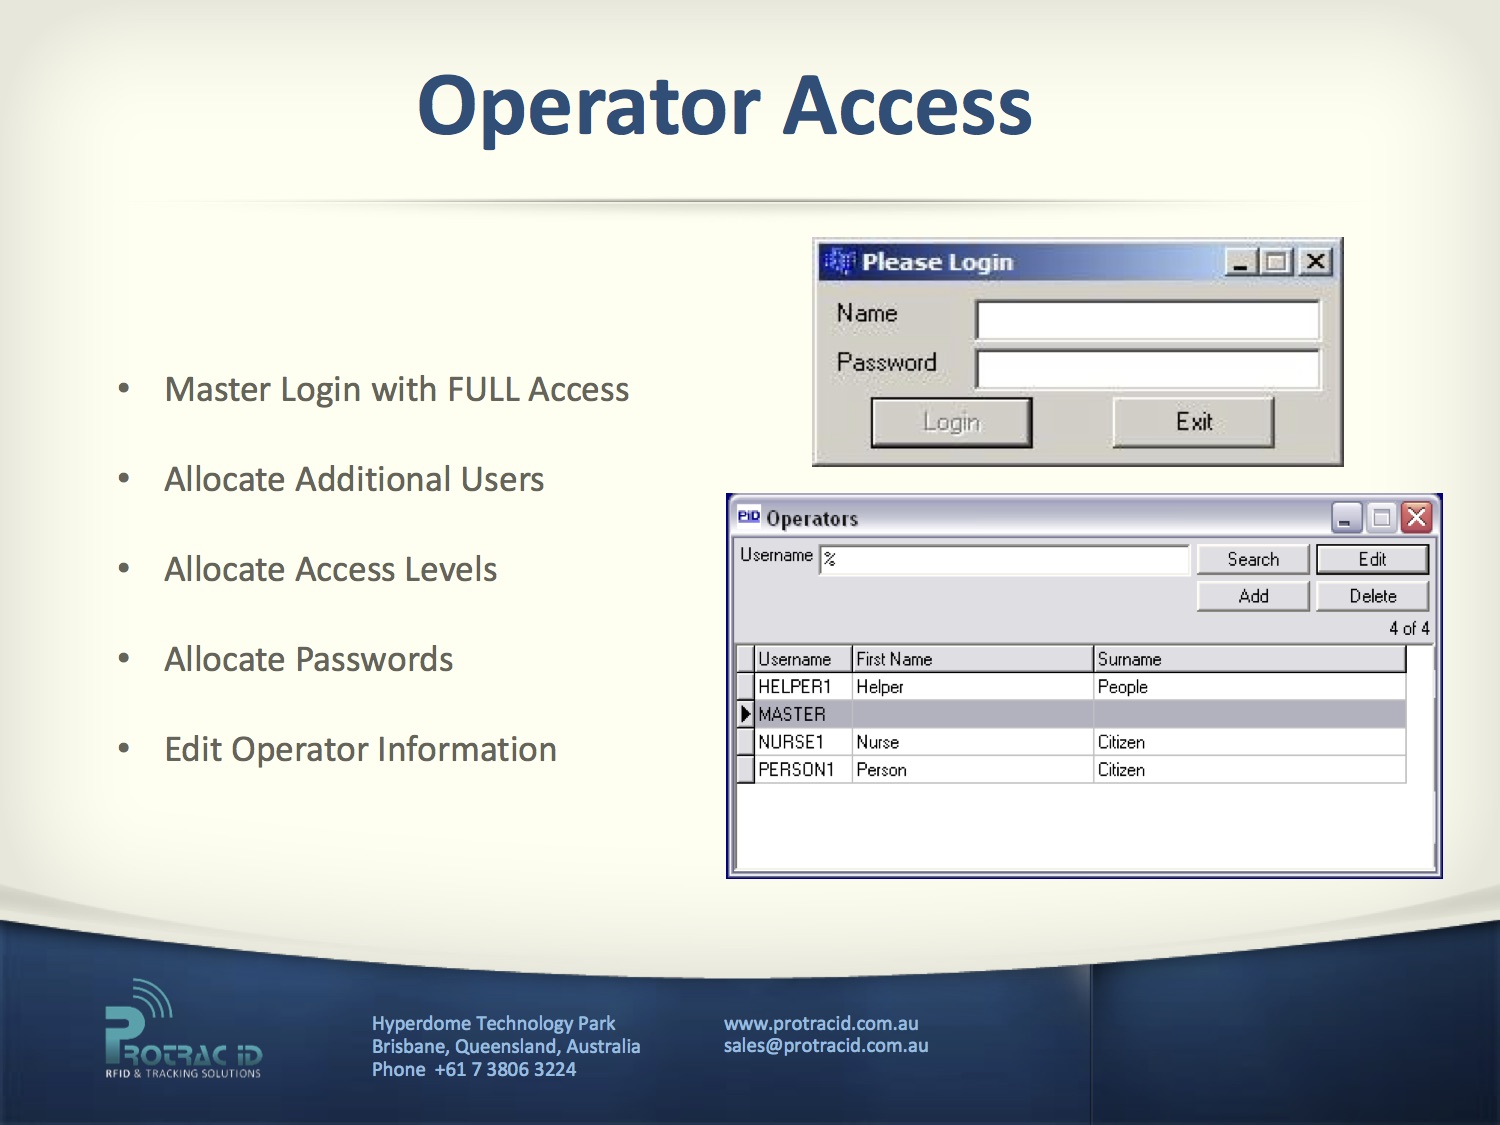The width and height of the screenshot is (1500, 1125).
Task: Click into the Name input field
Action: pos(1147,321)
